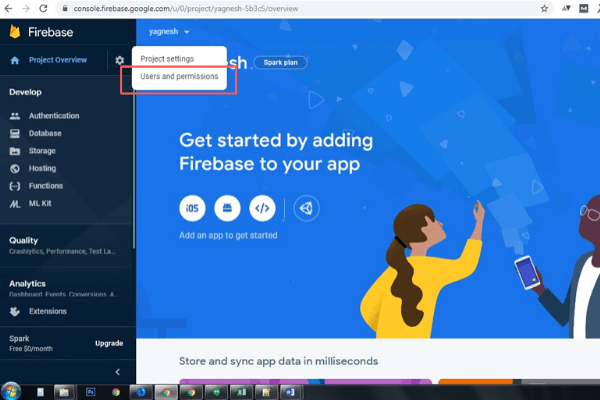
Task: Choose the Web app code icon
Action: tap(262, 208)
